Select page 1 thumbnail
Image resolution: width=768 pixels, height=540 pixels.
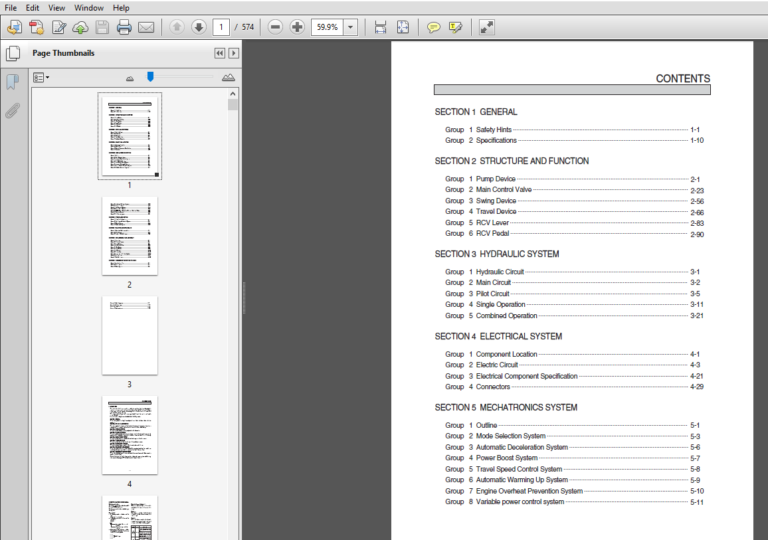[x=130, y=136]
